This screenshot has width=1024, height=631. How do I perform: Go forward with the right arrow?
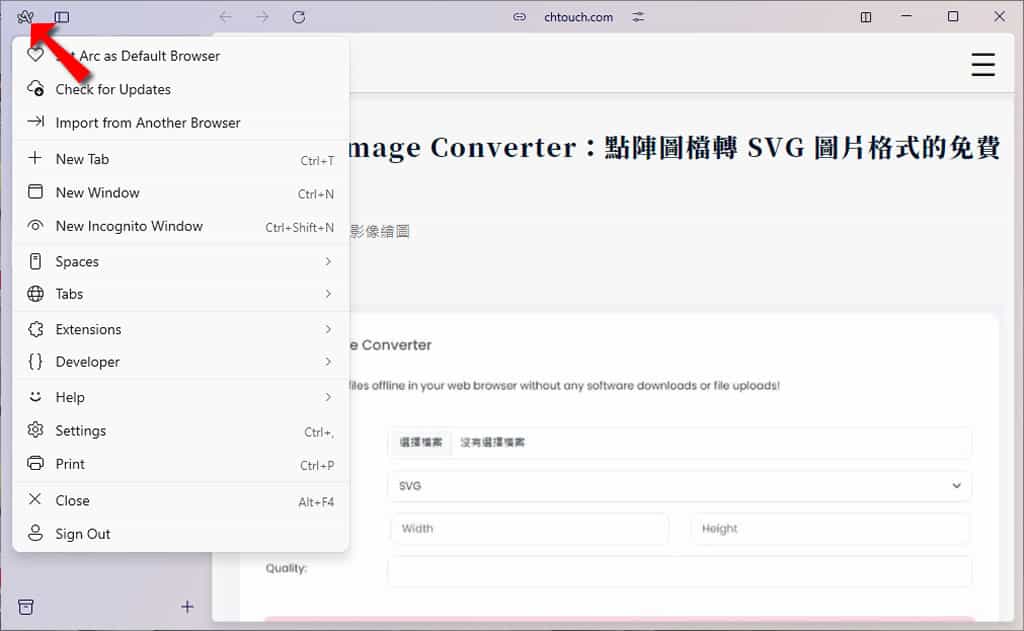(263, 17)
